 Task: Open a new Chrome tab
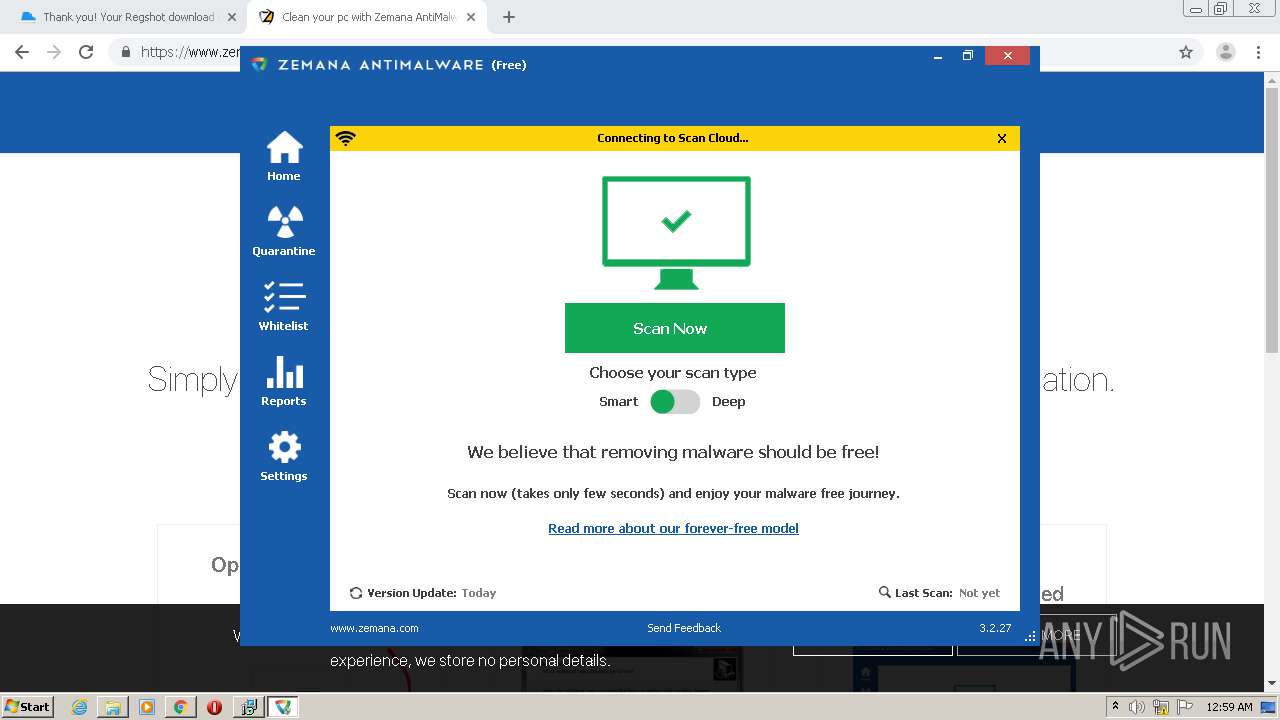[x=509, y=17]
